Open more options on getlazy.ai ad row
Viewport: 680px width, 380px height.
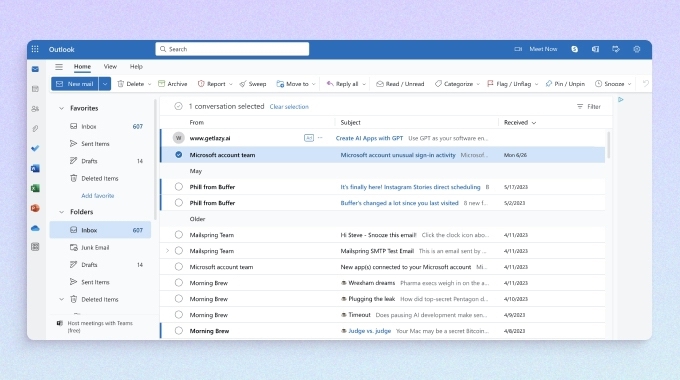(320, 138)
